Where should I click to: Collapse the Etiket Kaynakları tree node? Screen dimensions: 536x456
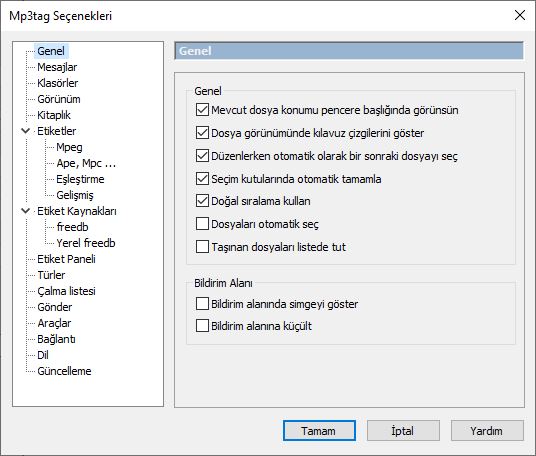[26, 211]
